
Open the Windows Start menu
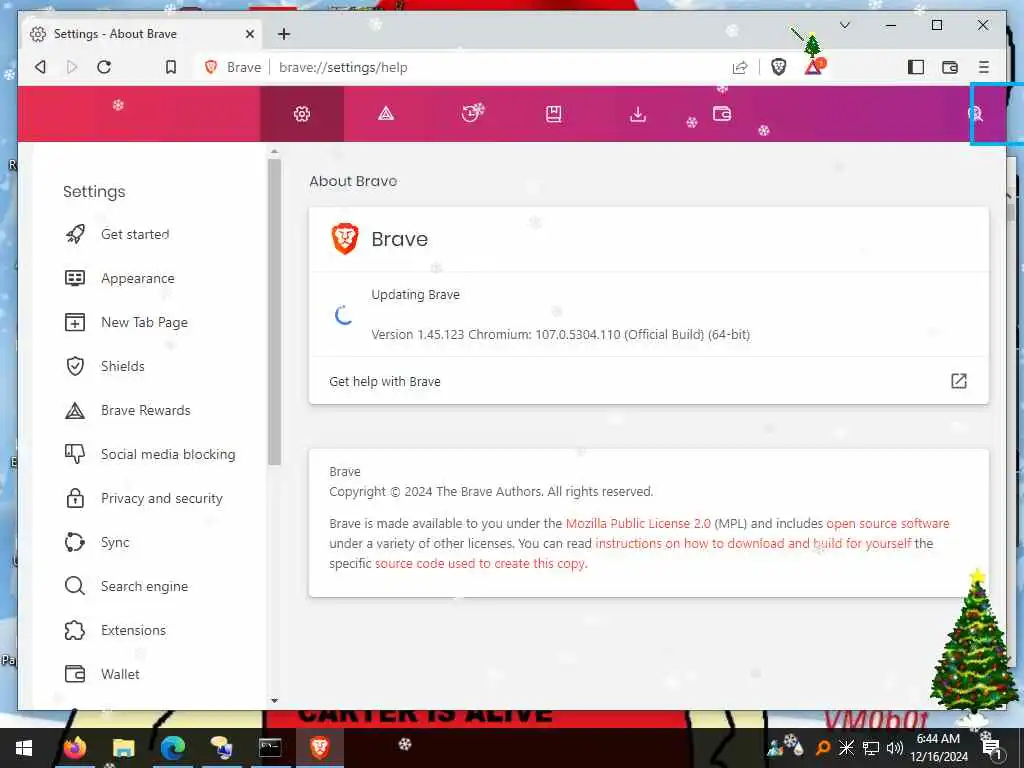pos(24,748)
